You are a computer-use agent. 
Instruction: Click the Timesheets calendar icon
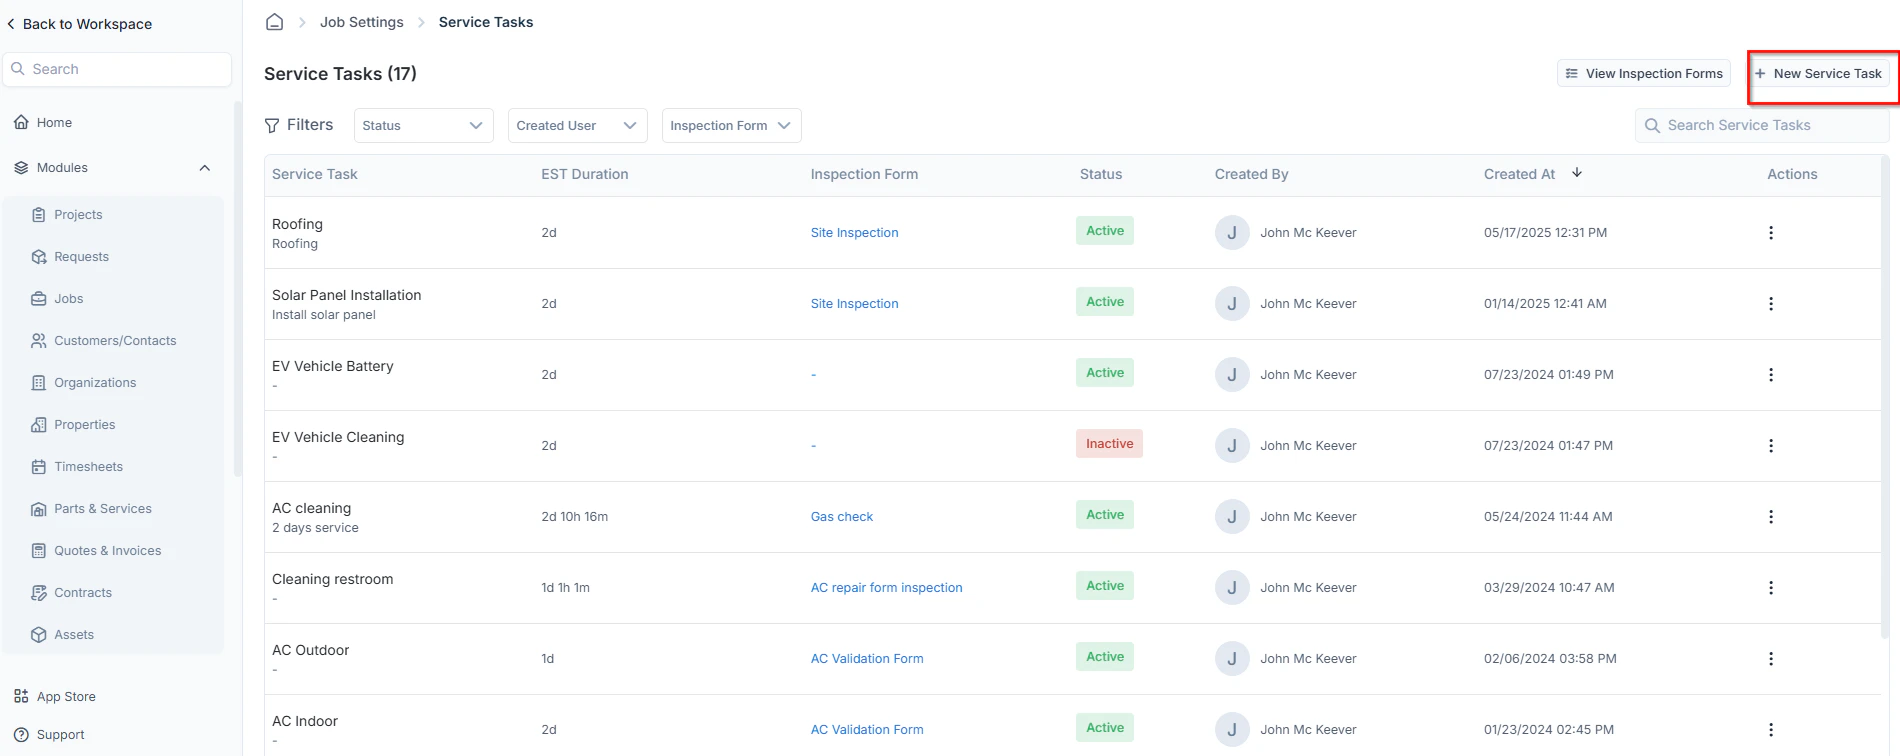(39, 467)
